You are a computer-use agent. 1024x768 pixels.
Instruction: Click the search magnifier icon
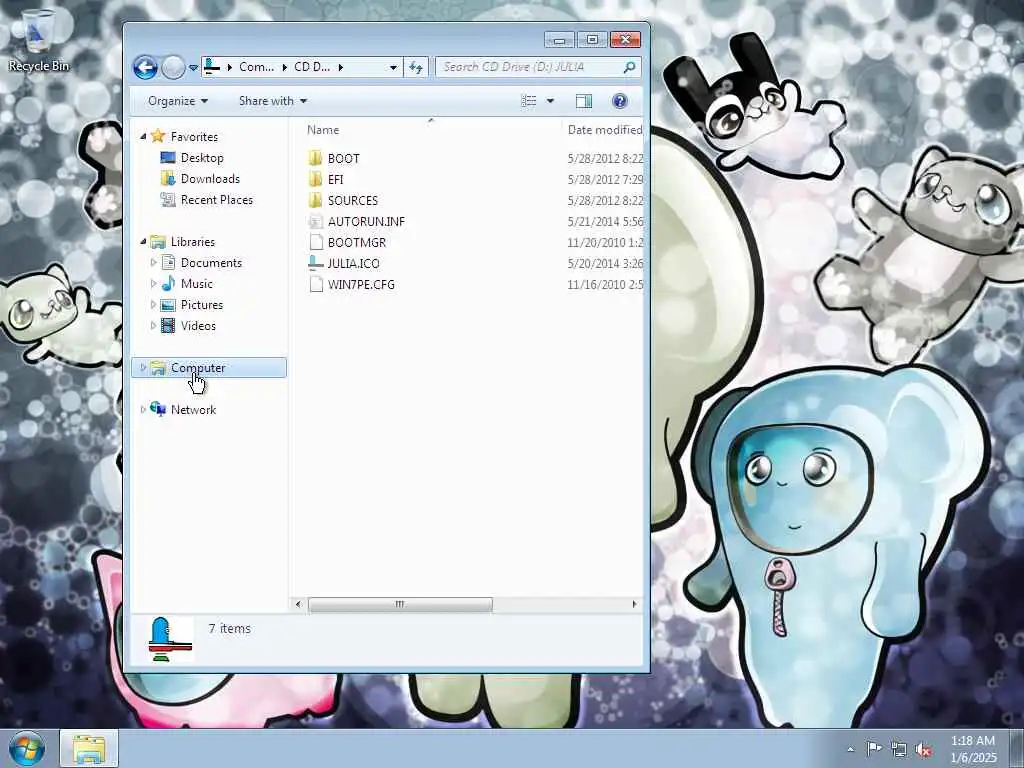pyautogui.click(x=630, y=67)
